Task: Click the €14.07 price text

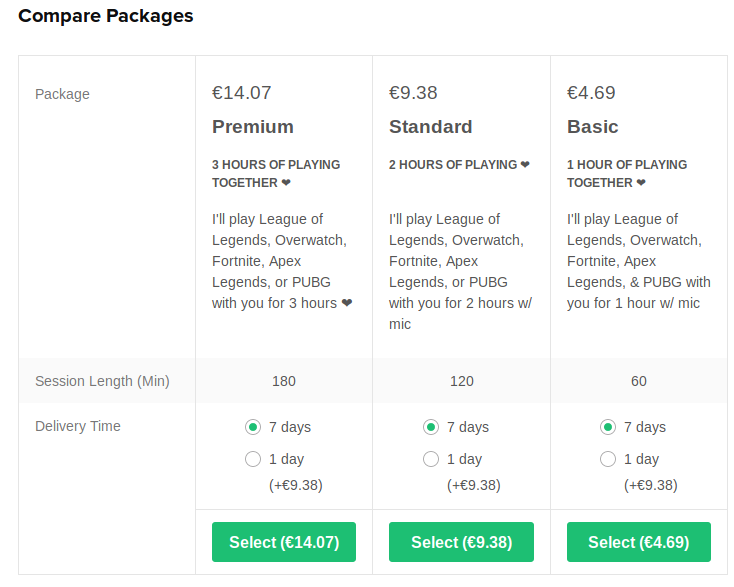Action: pyautogui.click(x=242, y=93)
